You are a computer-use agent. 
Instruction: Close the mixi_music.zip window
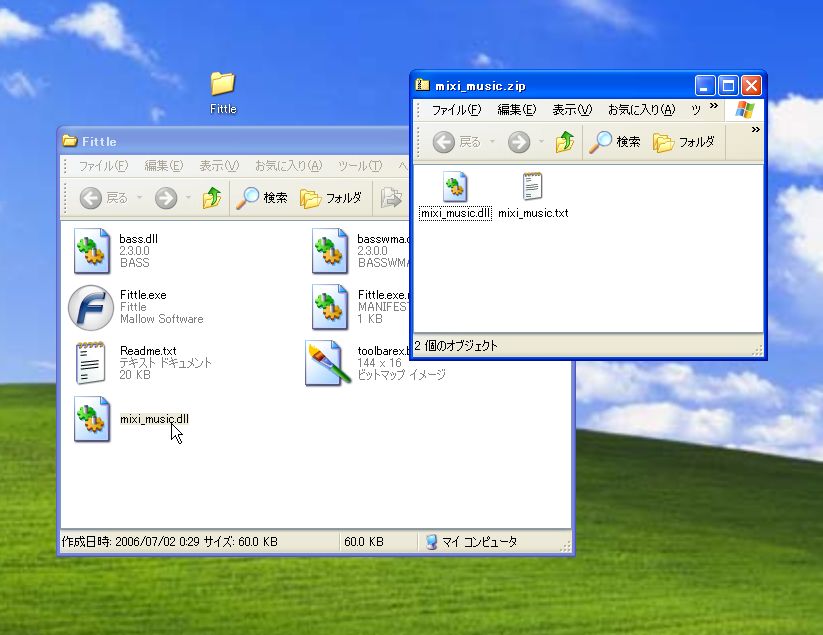point(751,86)
